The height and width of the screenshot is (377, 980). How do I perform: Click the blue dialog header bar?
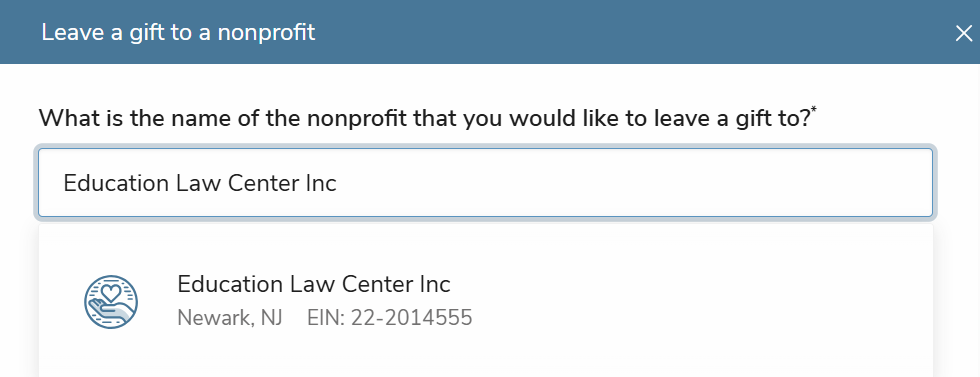(490, 32)
